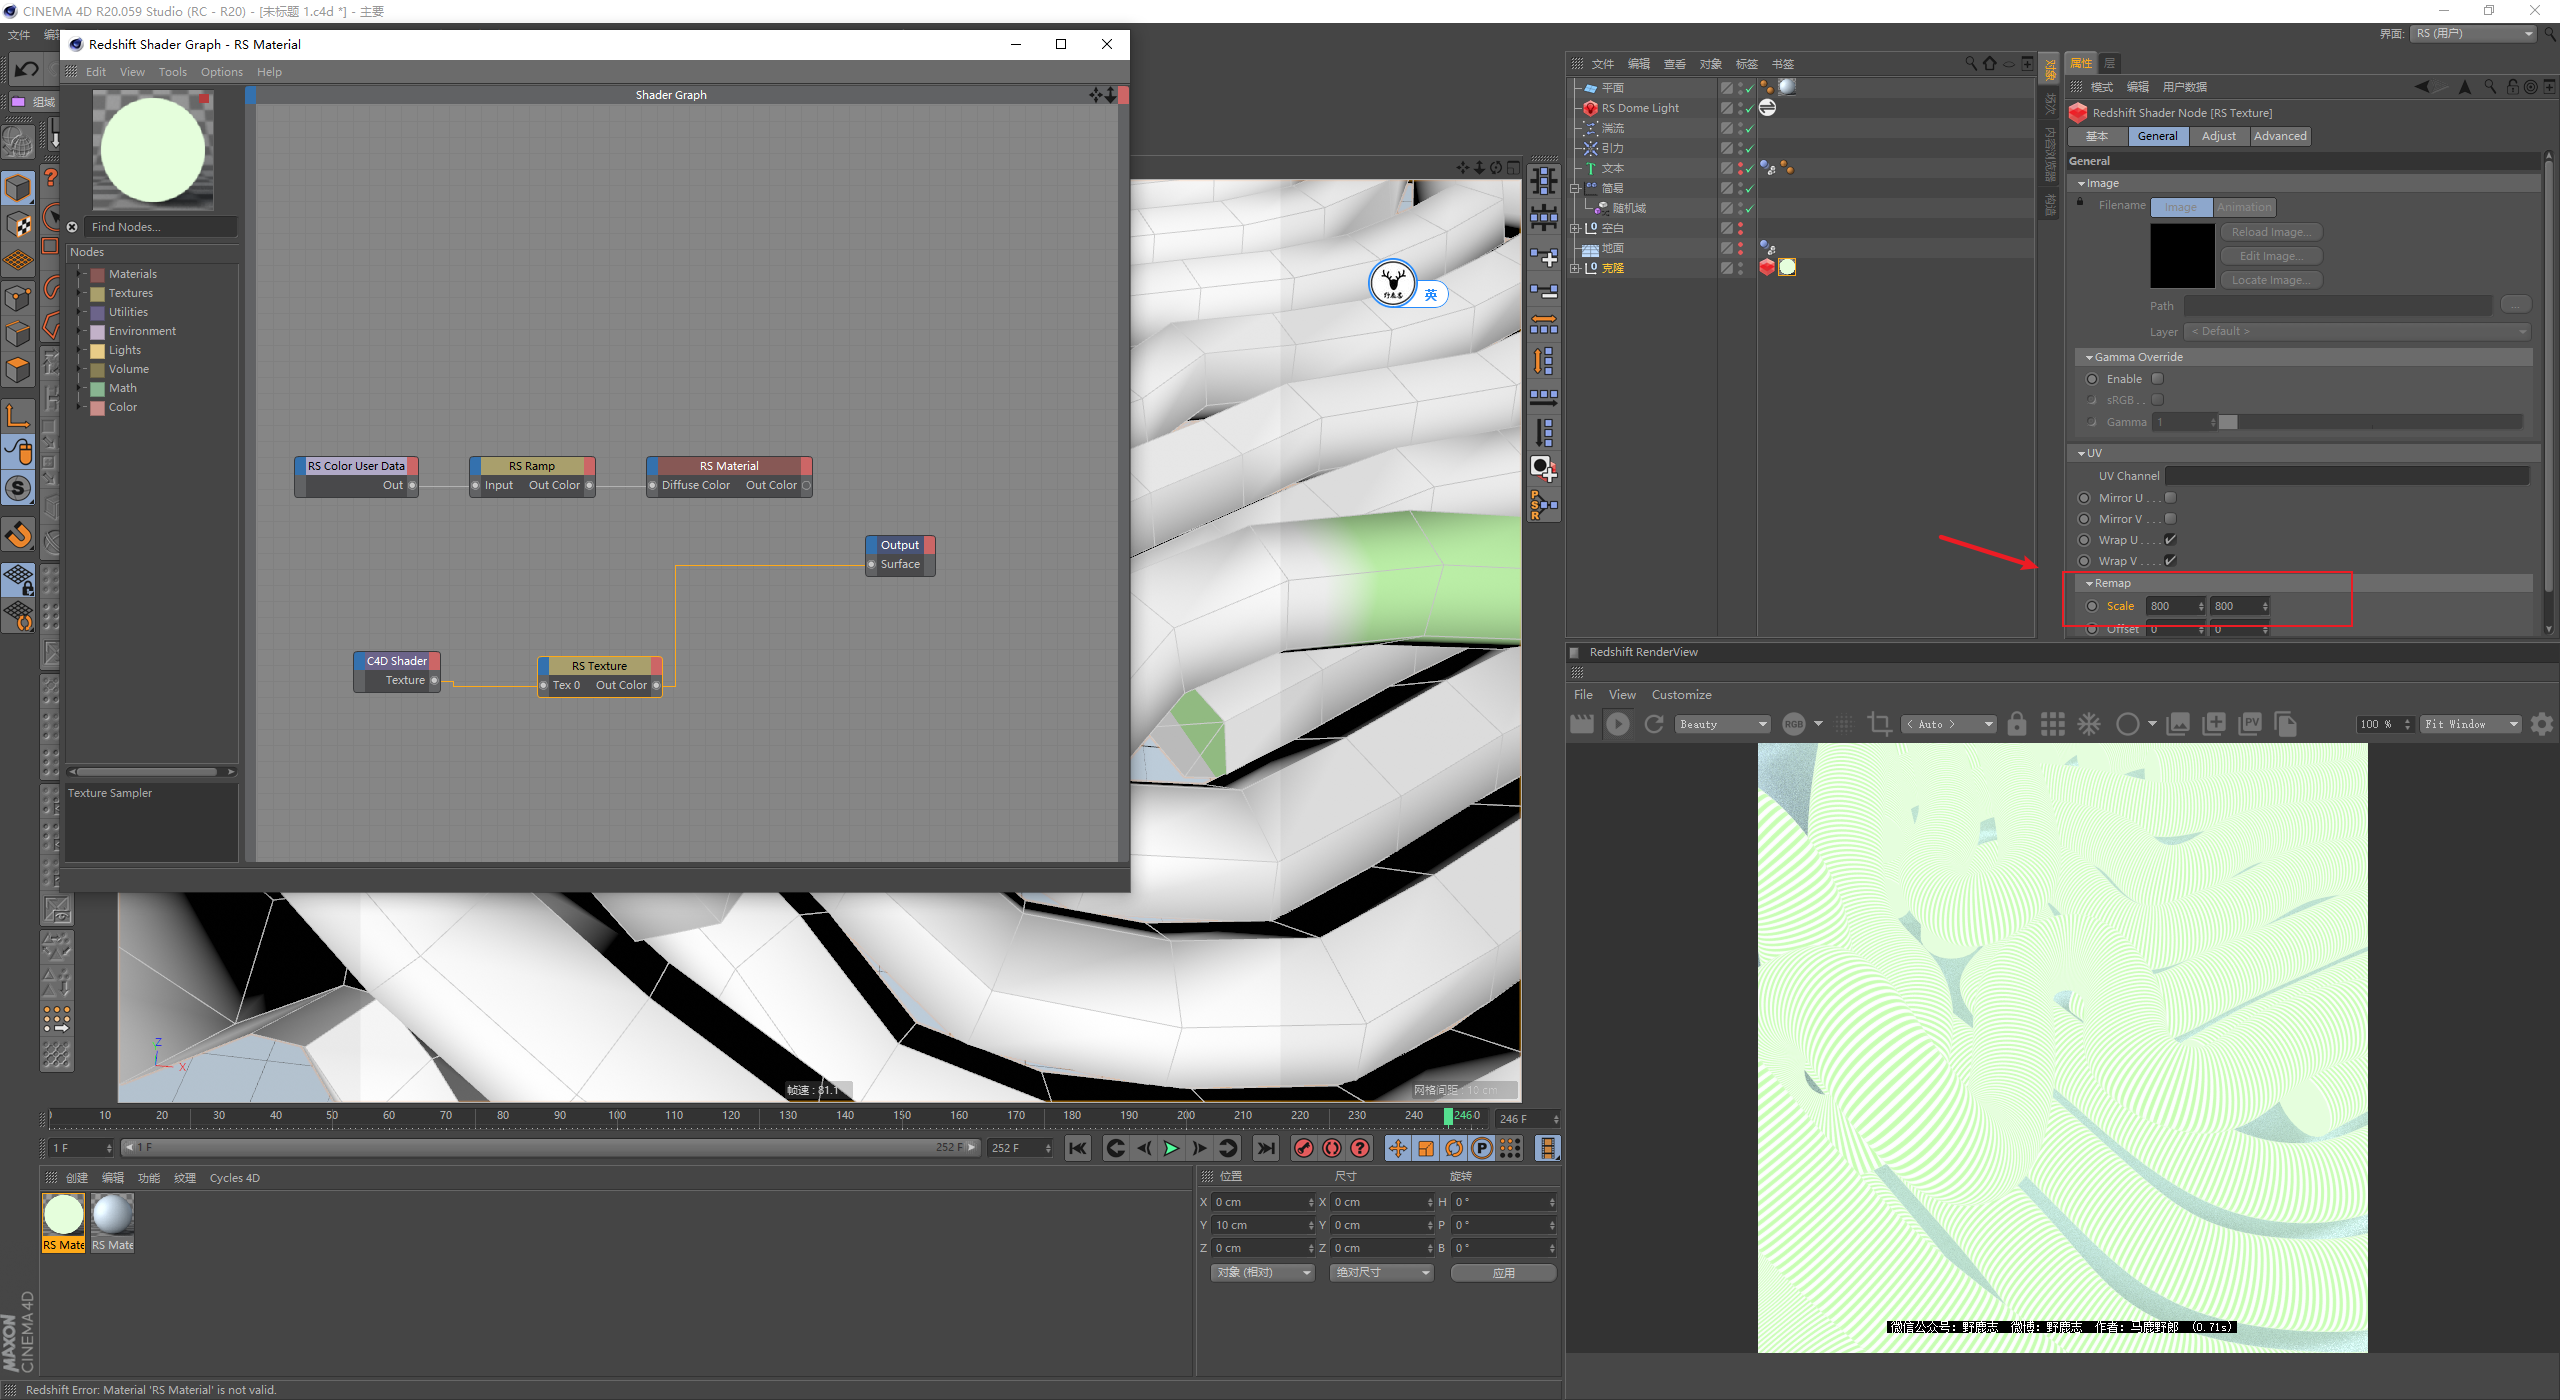Select the RS Color User Data node

(353, 466)
